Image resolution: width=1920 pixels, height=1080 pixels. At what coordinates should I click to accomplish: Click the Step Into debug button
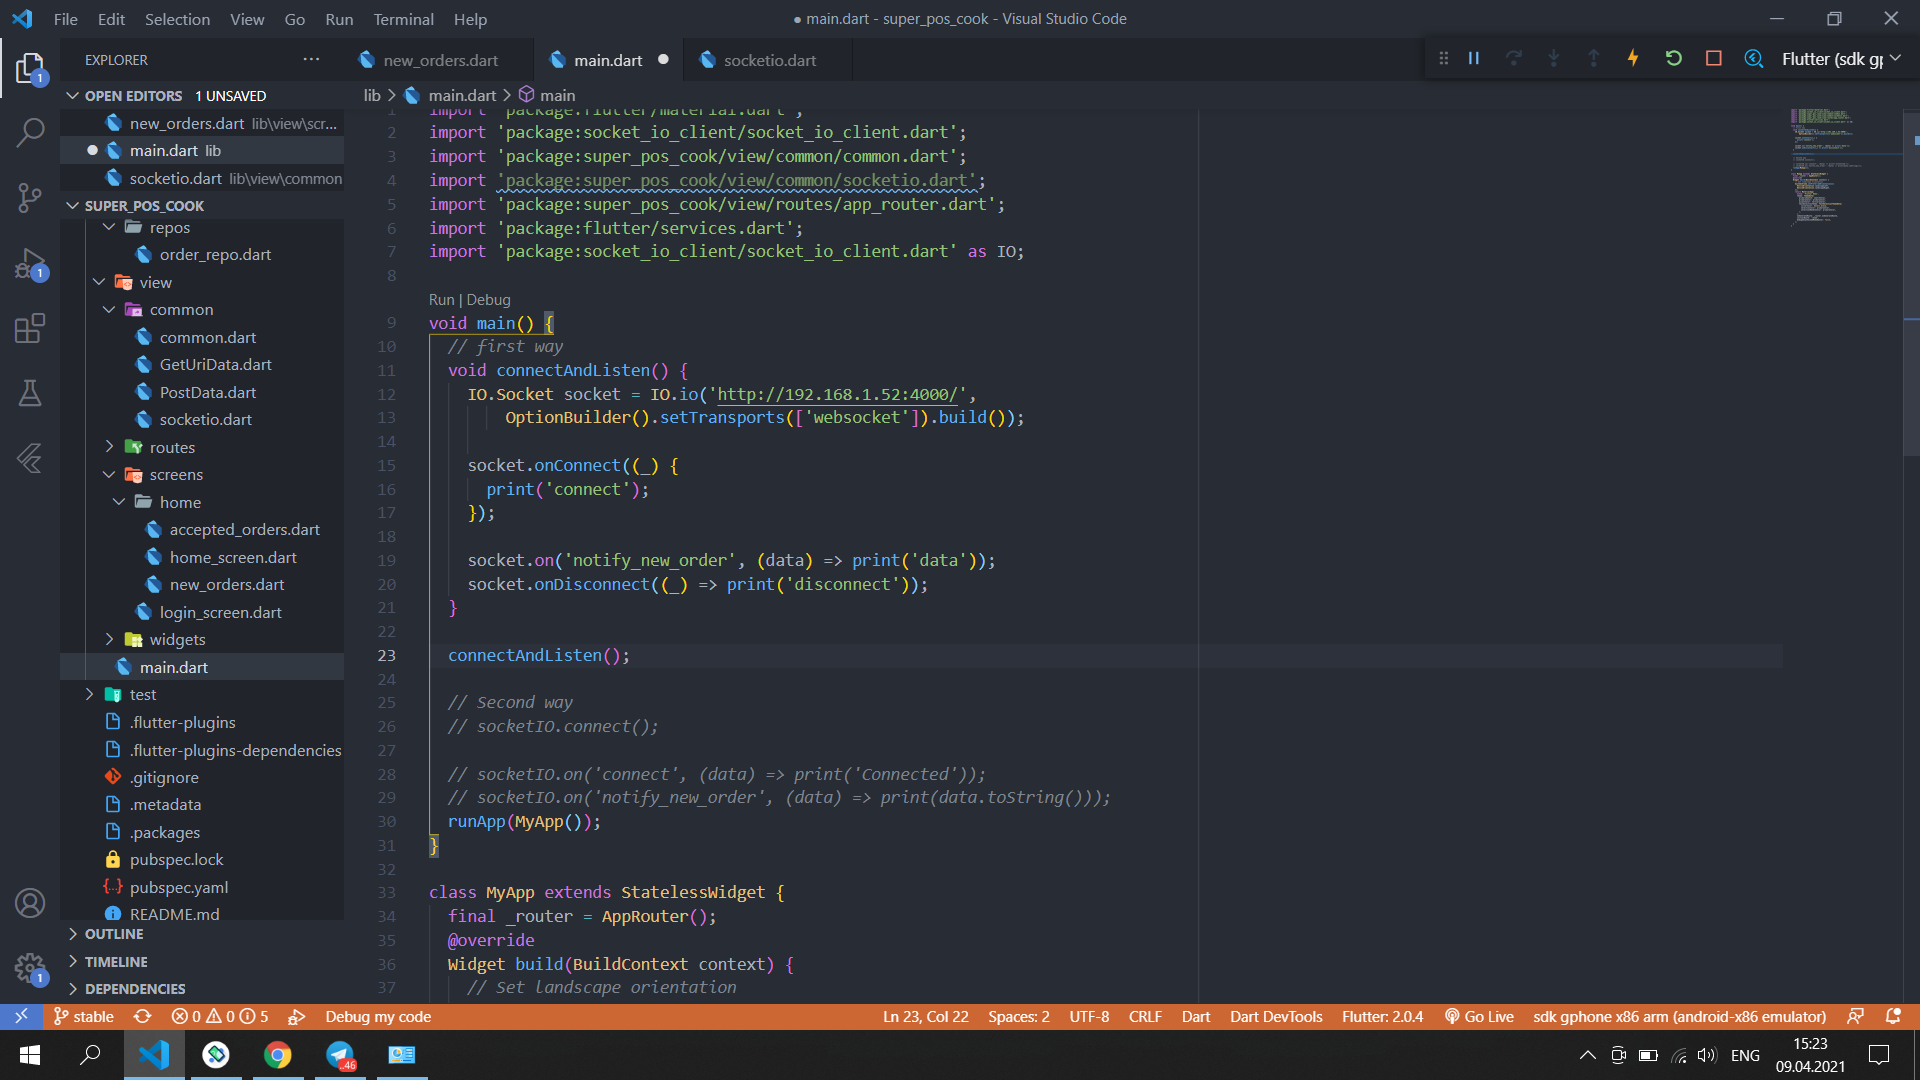1553,59
